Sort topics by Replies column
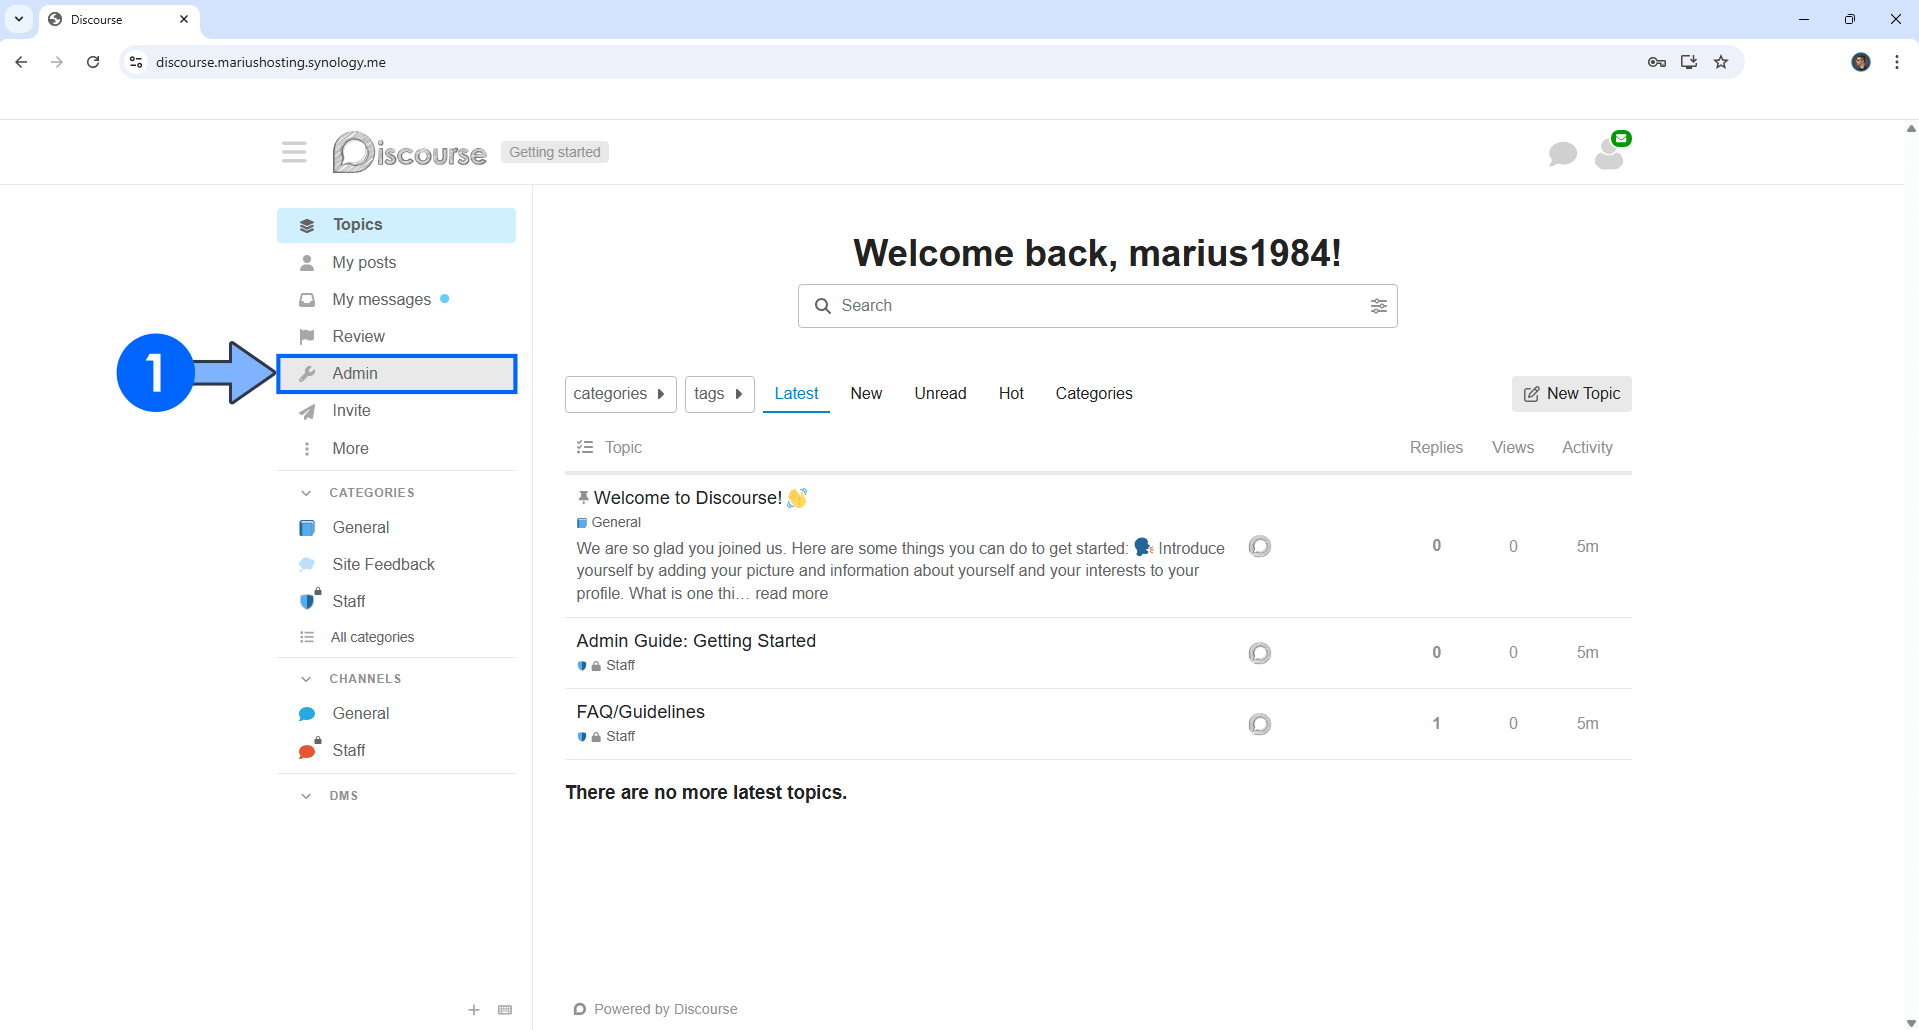This screenshot has width=1919, height=1030. coord(1436,448)
